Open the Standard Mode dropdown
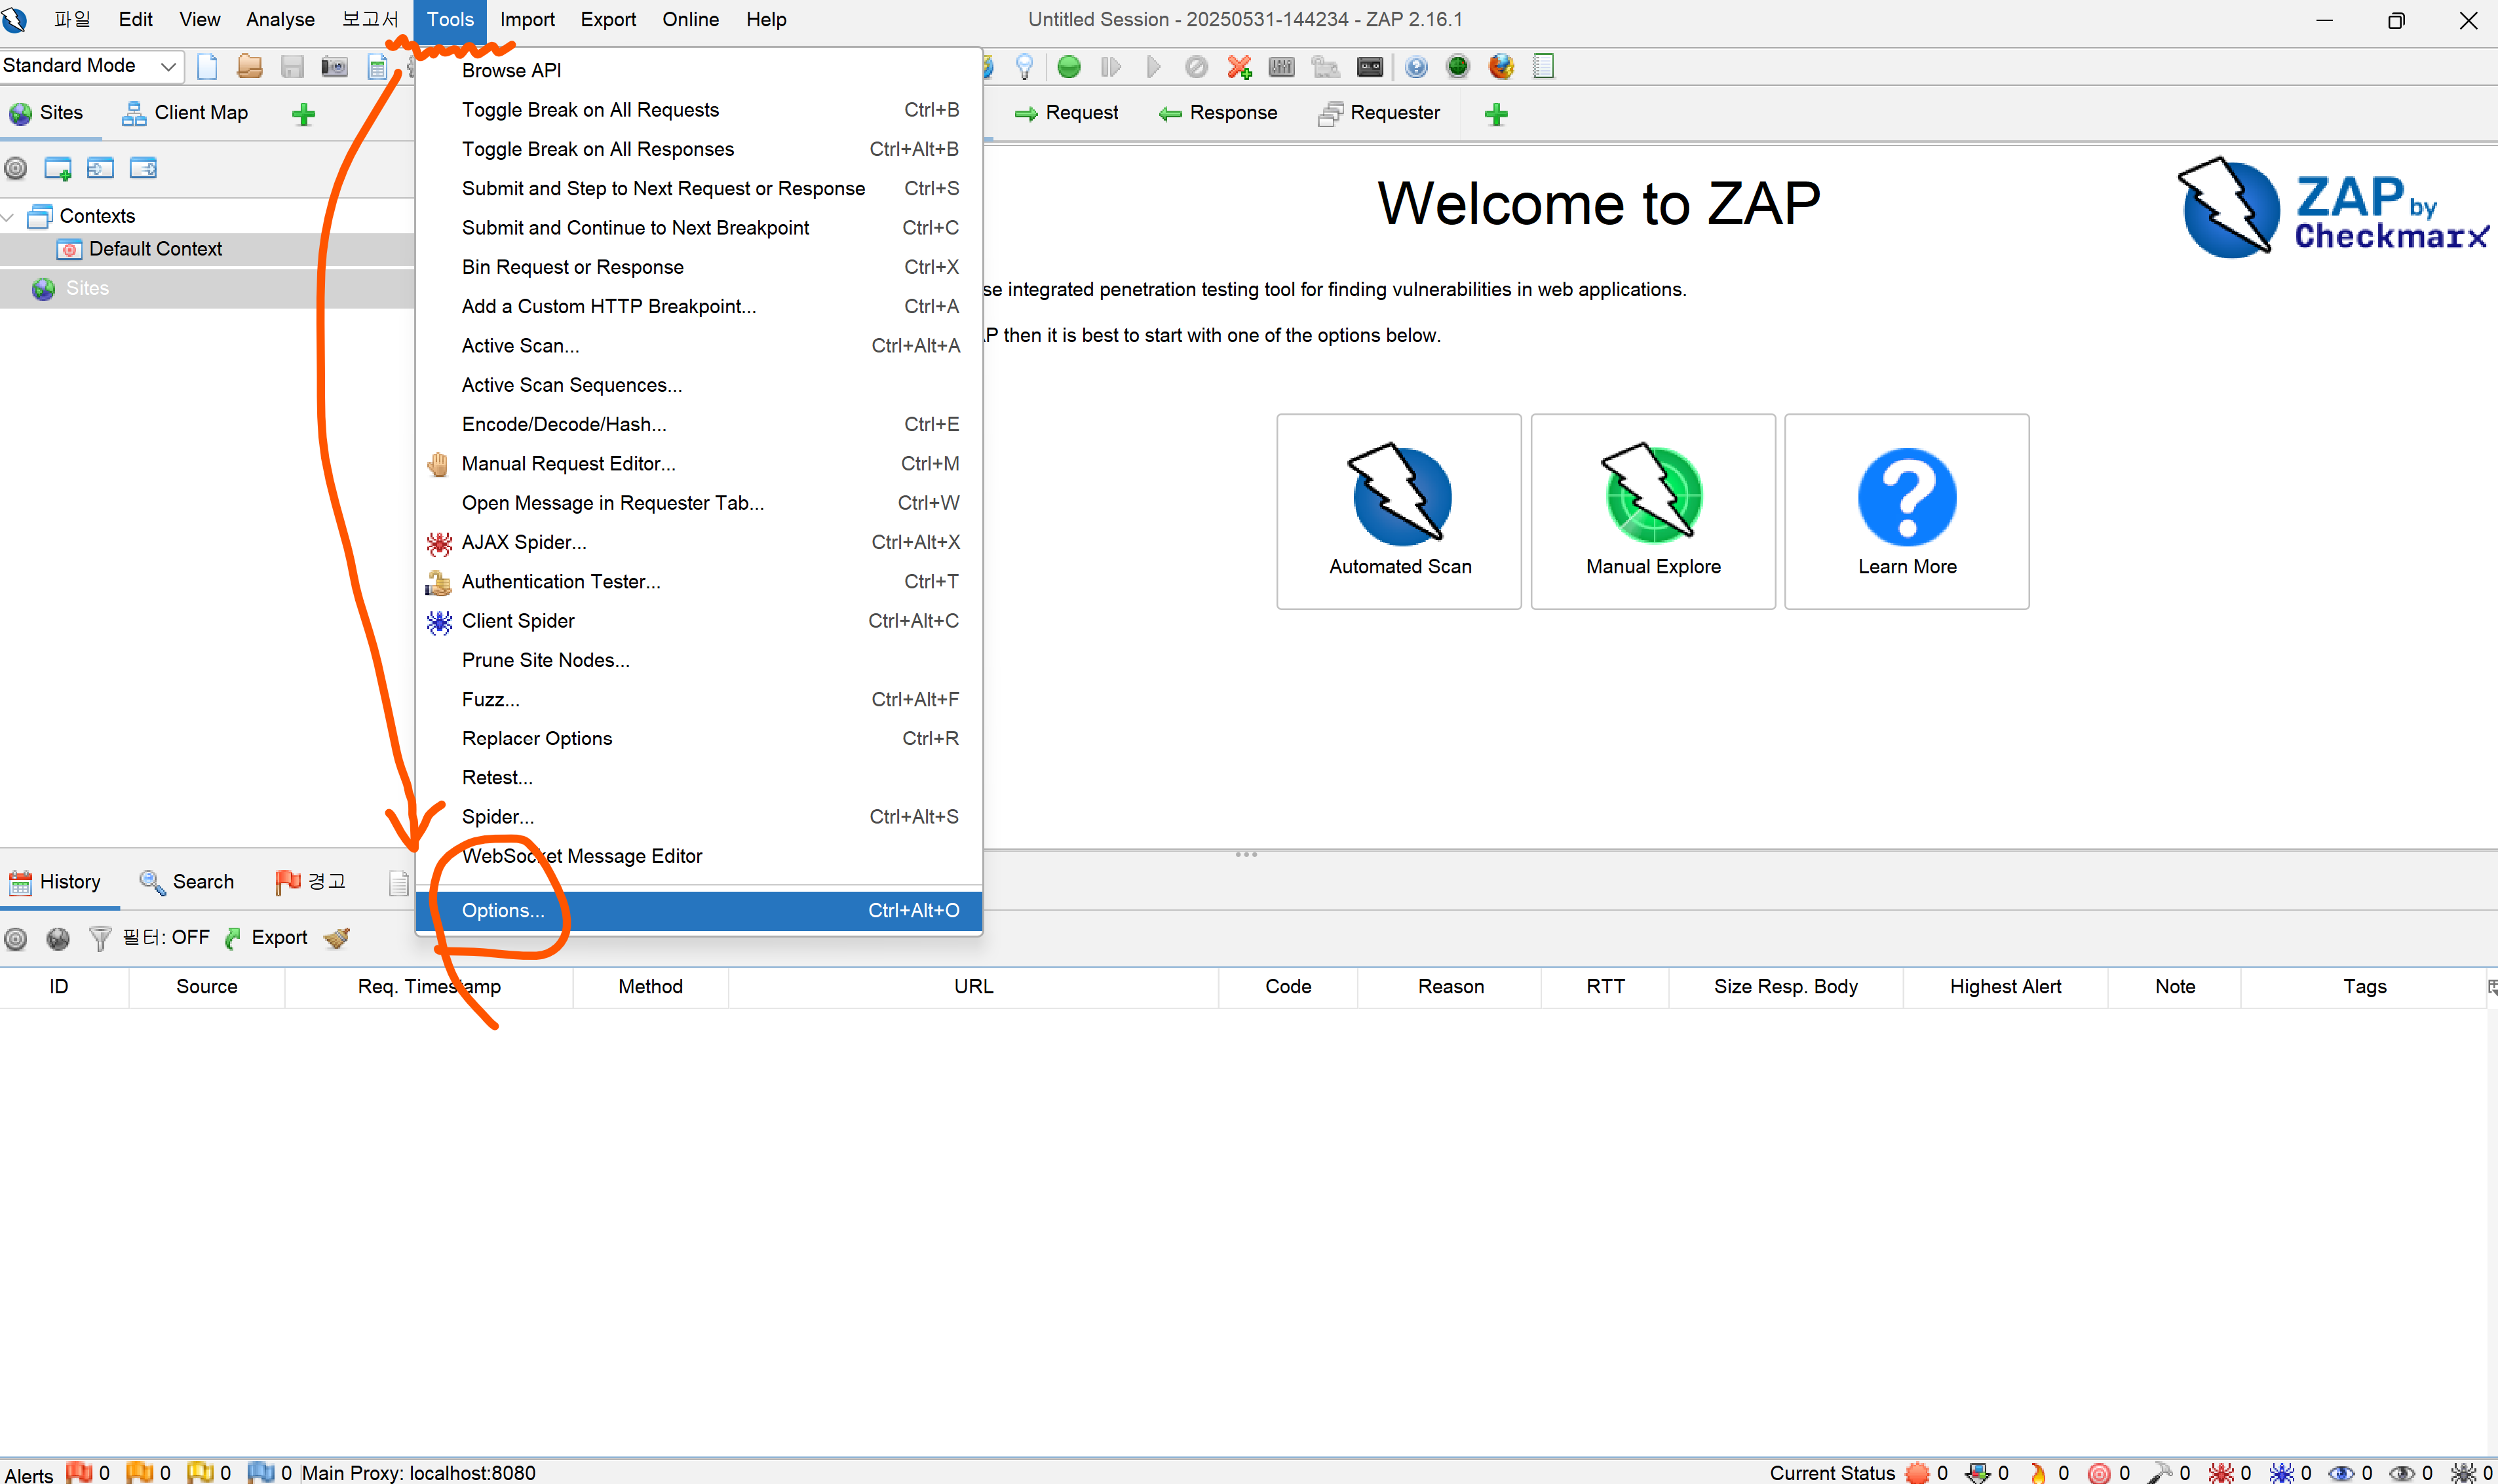The width and height of the screenshot is (2498, 1484). coord(91,66)
